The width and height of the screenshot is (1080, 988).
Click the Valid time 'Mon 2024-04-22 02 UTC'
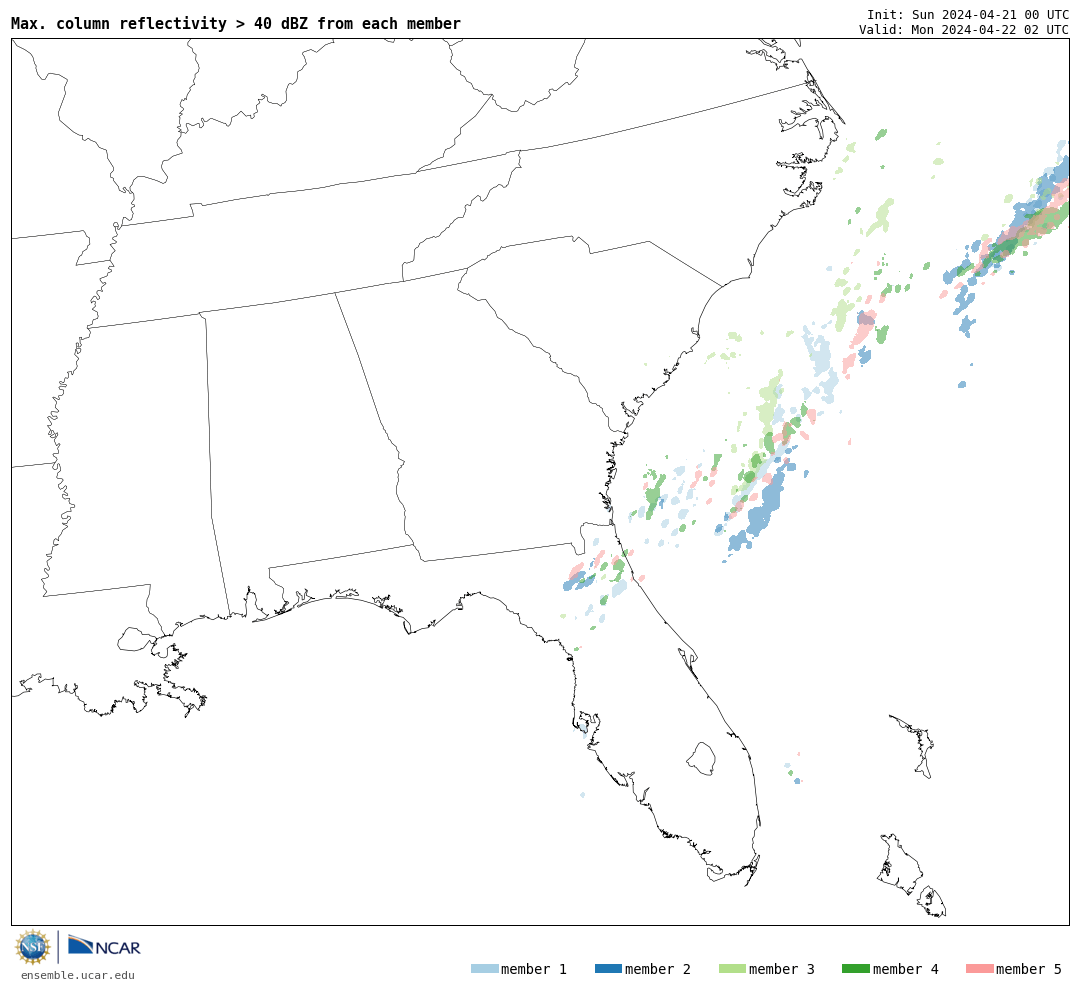(990, 30)
